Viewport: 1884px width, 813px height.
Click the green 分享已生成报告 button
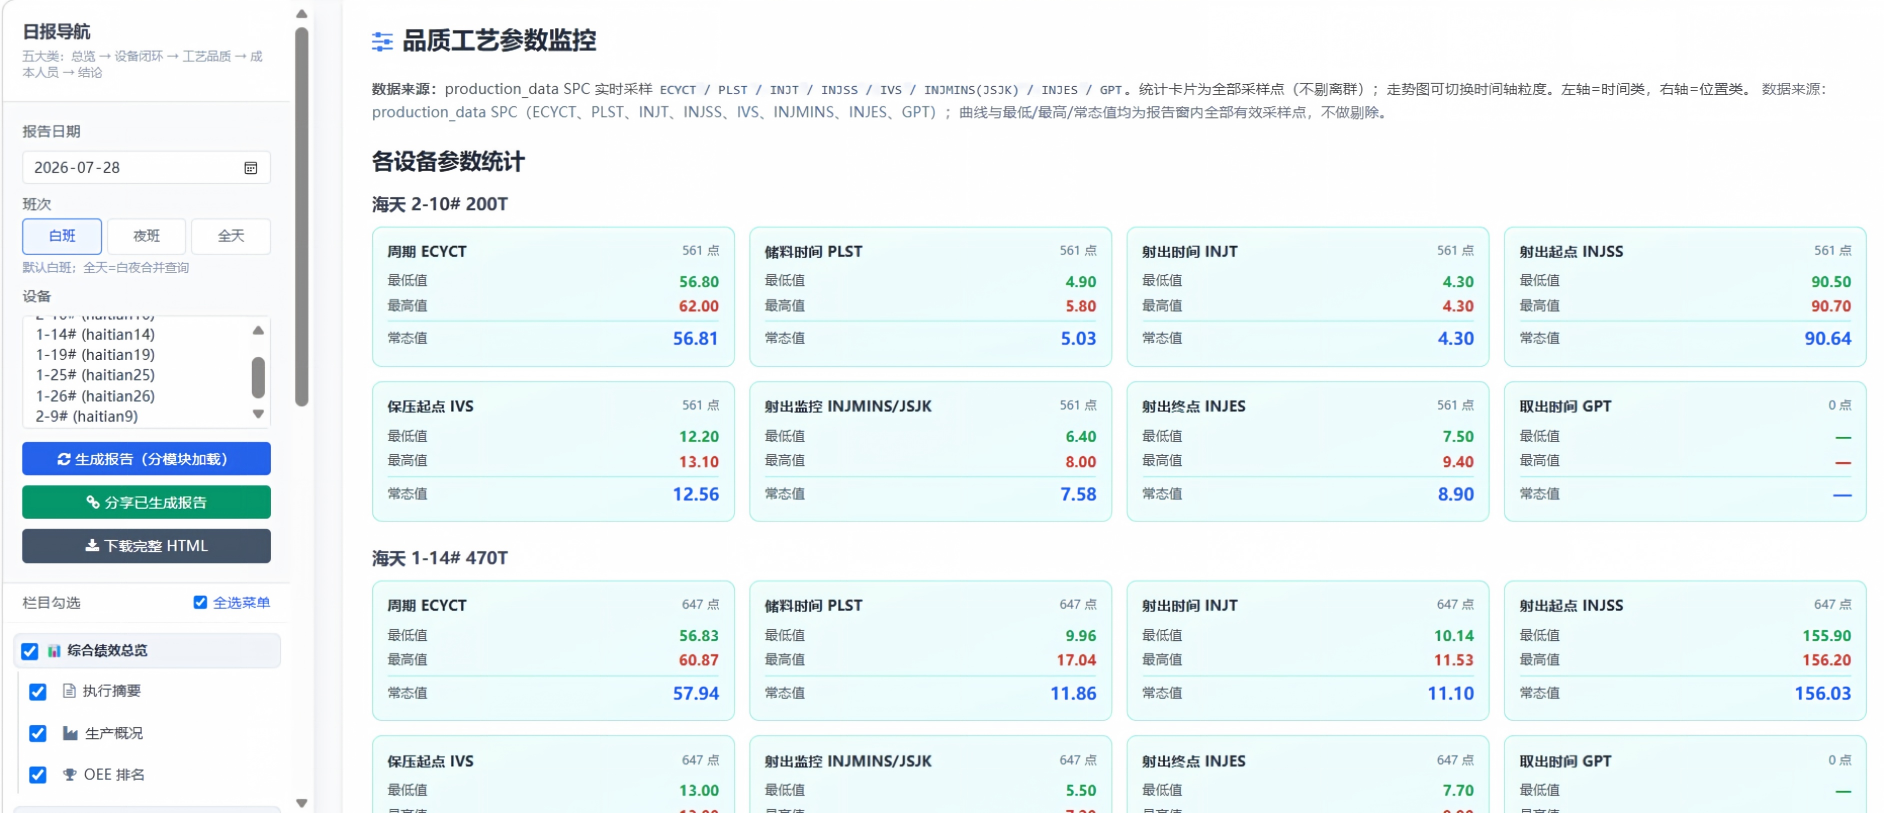pyautogui.click(x=146, y=502)
